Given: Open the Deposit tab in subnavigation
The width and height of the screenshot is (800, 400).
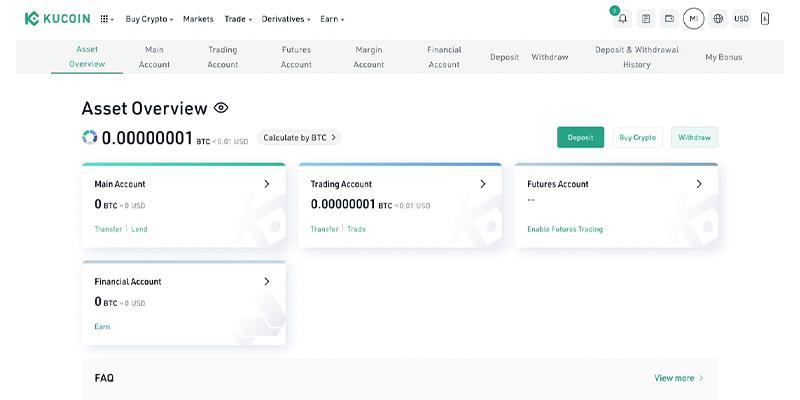Looking at the screenshot, I should tap(505, 57).
